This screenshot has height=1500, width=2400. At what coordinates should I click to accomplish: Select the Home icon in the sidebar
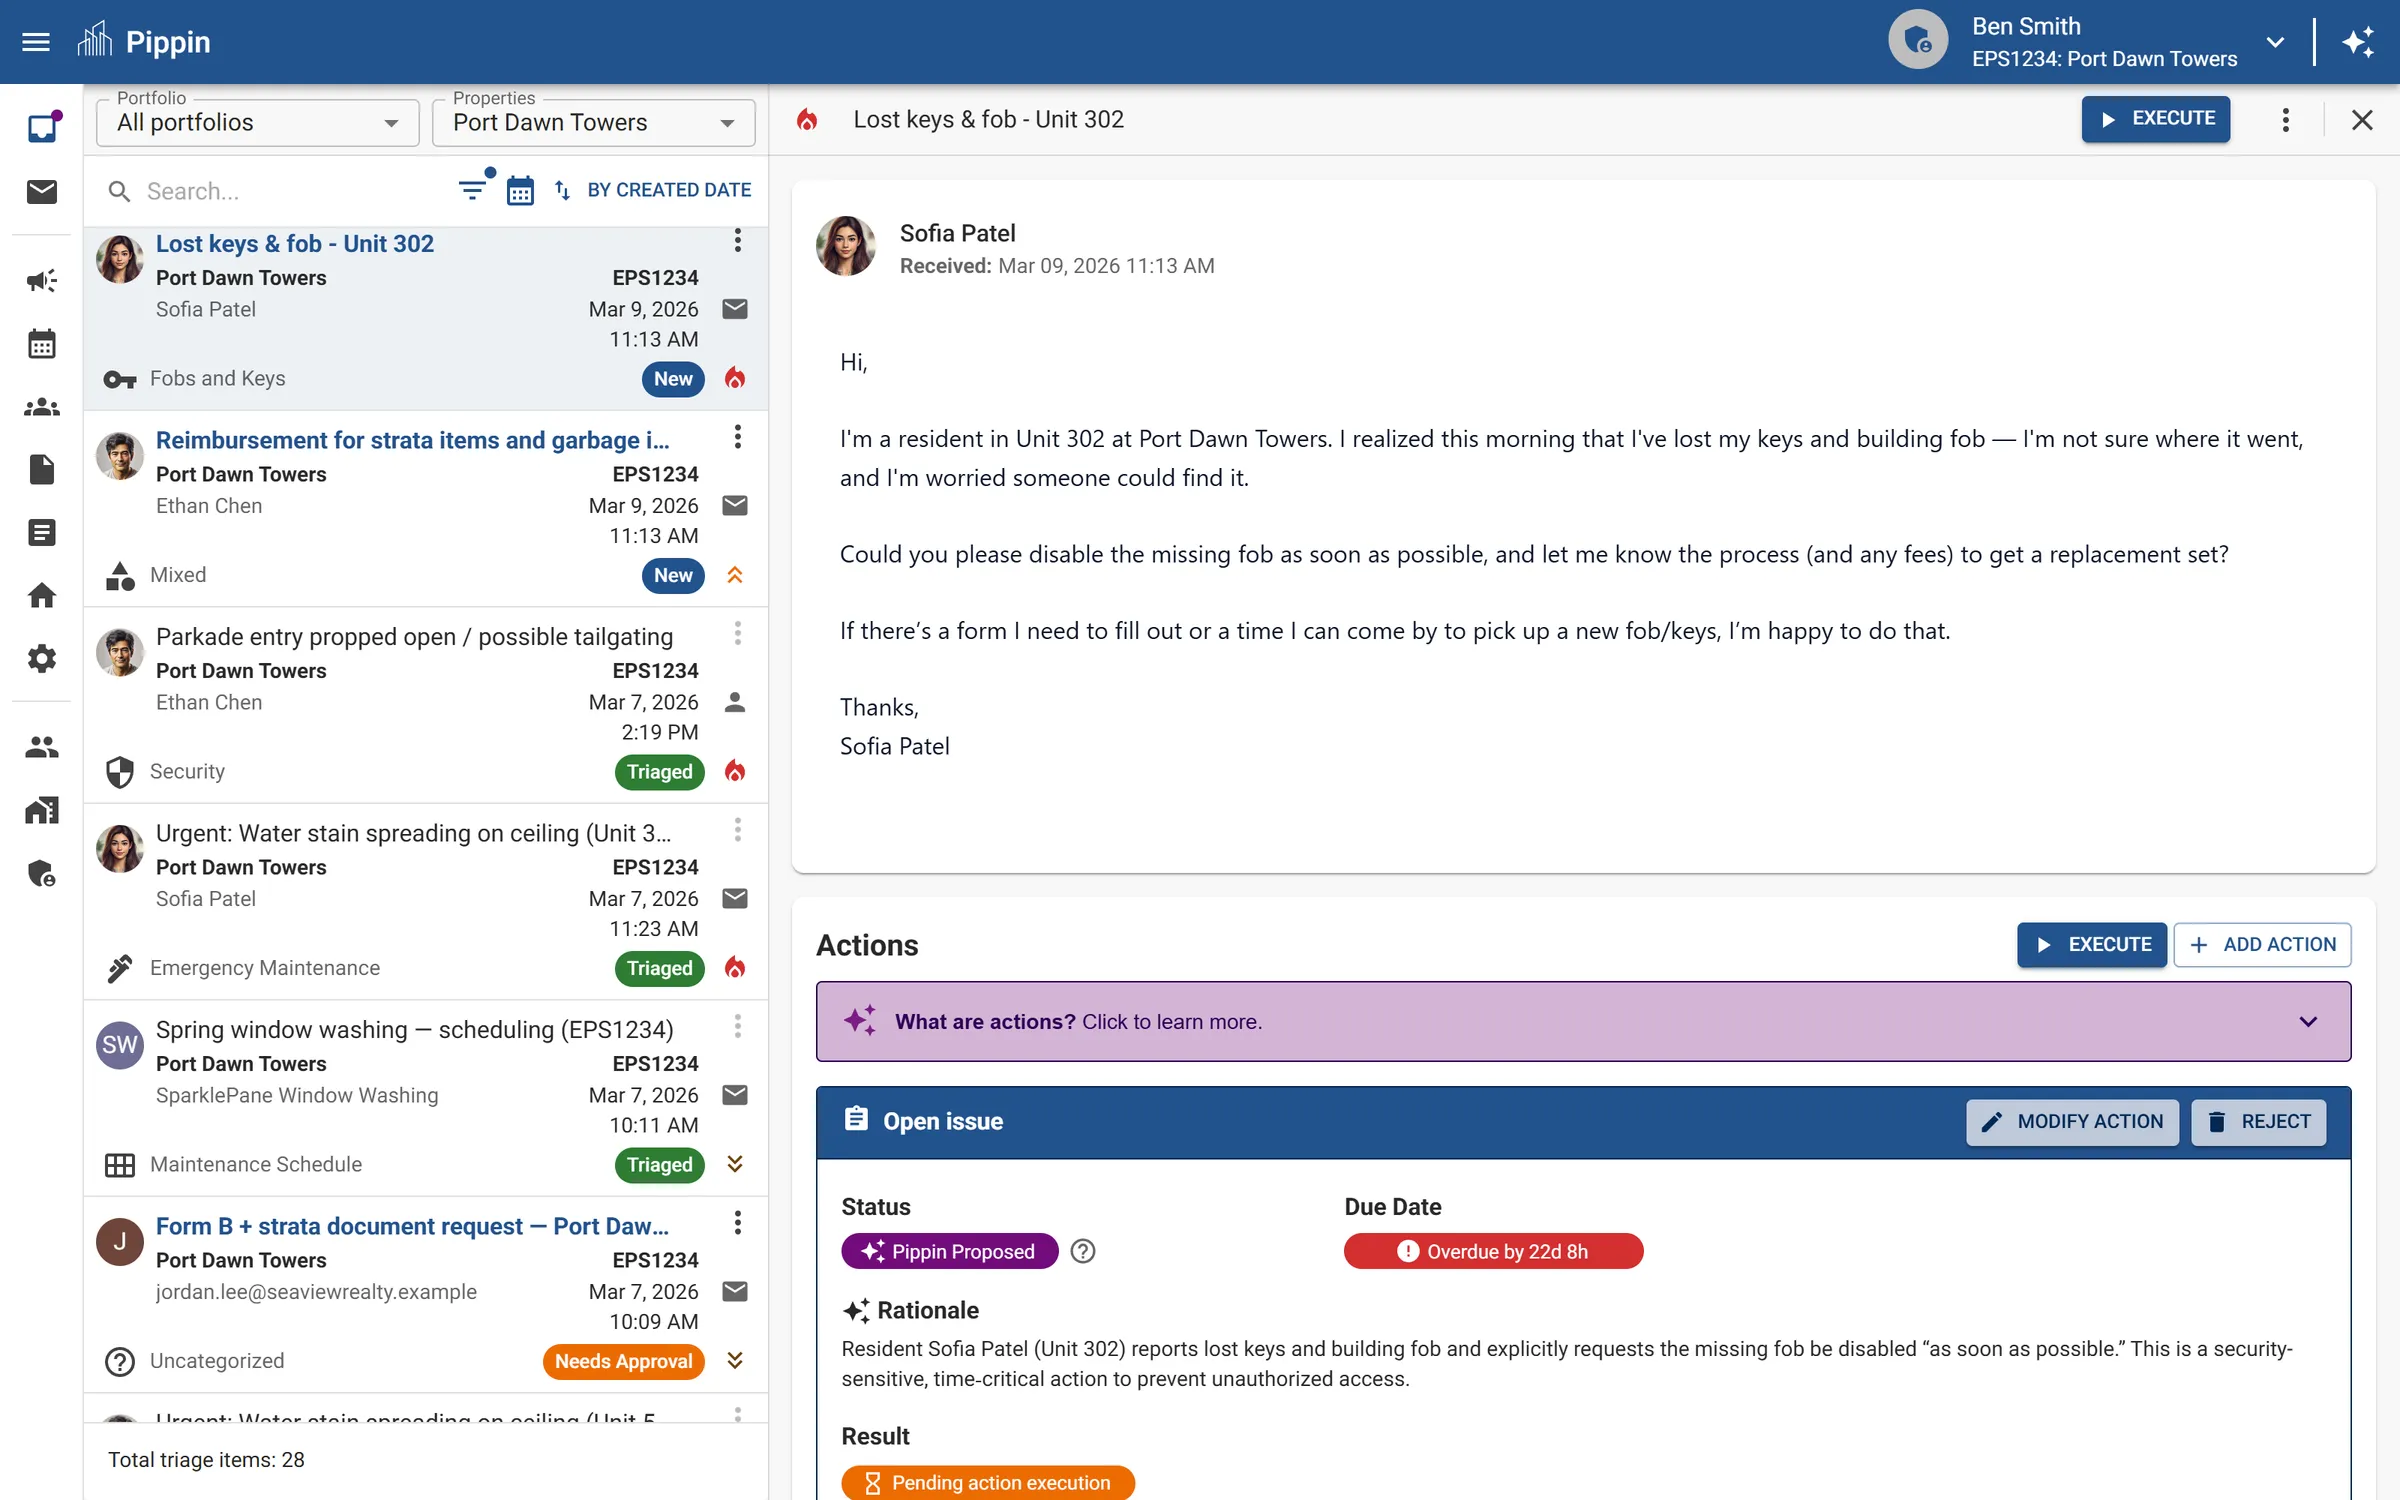[x=42, y=595]
